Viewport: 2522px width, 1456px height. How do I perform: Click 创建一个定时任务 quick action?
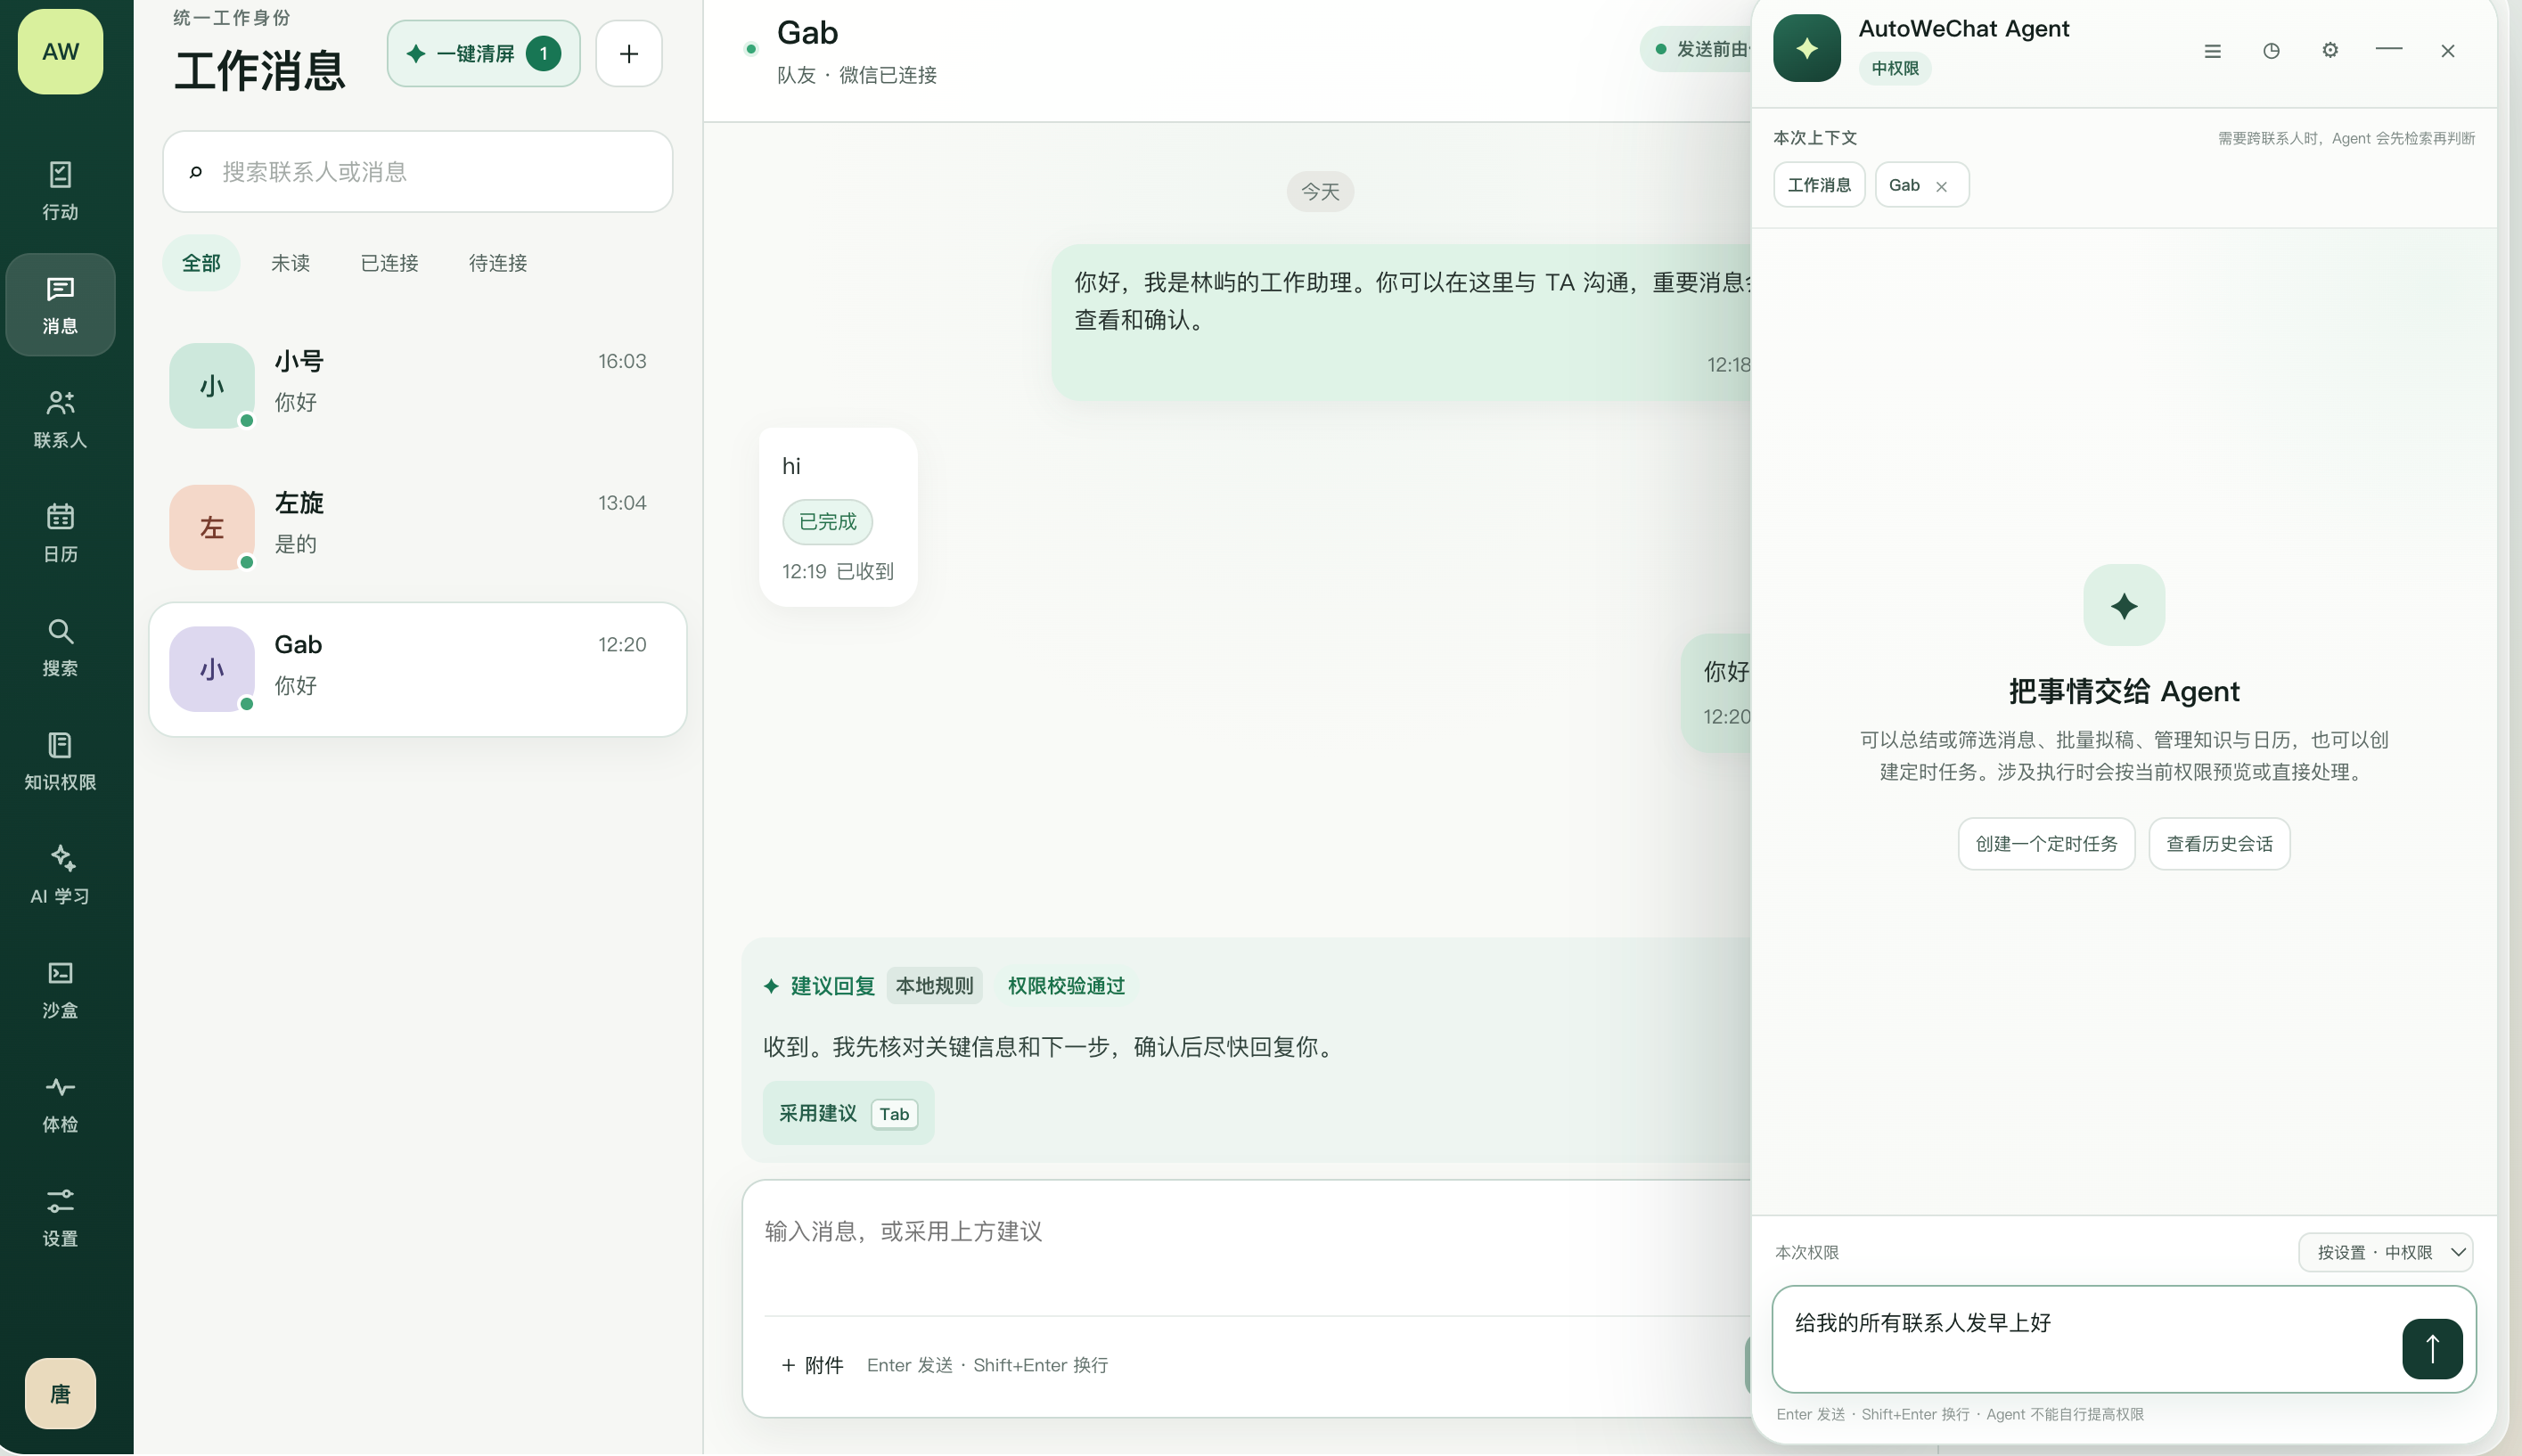tap(2046, 843)
